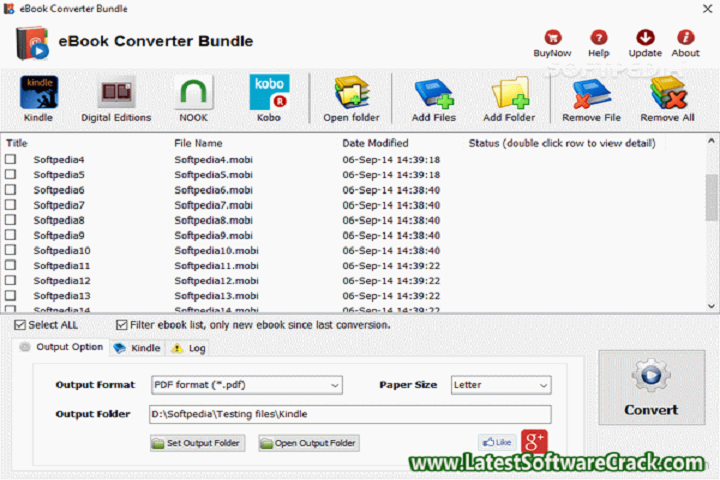The height and width of the screenshot is (480, 720).
Task: Click the Output Folder path field
Action: (350, 414)
